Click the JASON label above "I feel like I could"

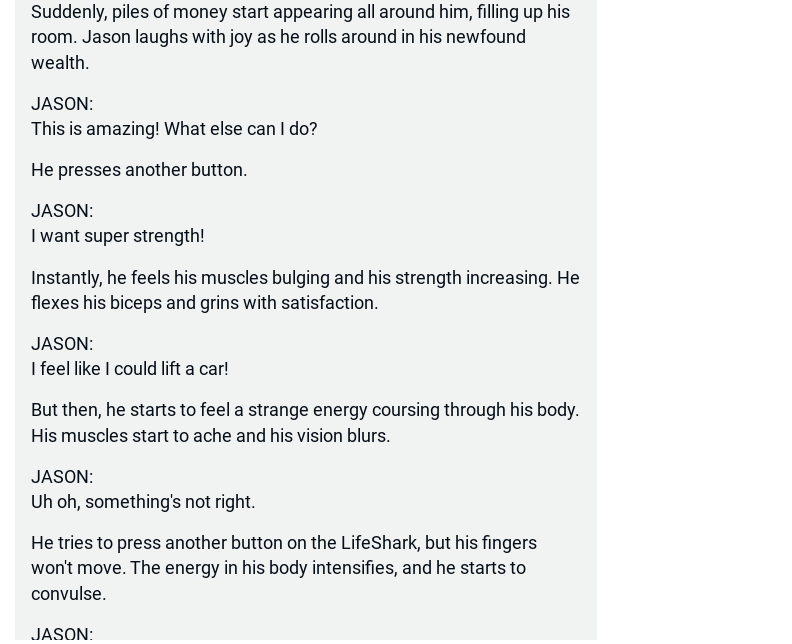click(x=62, y=344)
